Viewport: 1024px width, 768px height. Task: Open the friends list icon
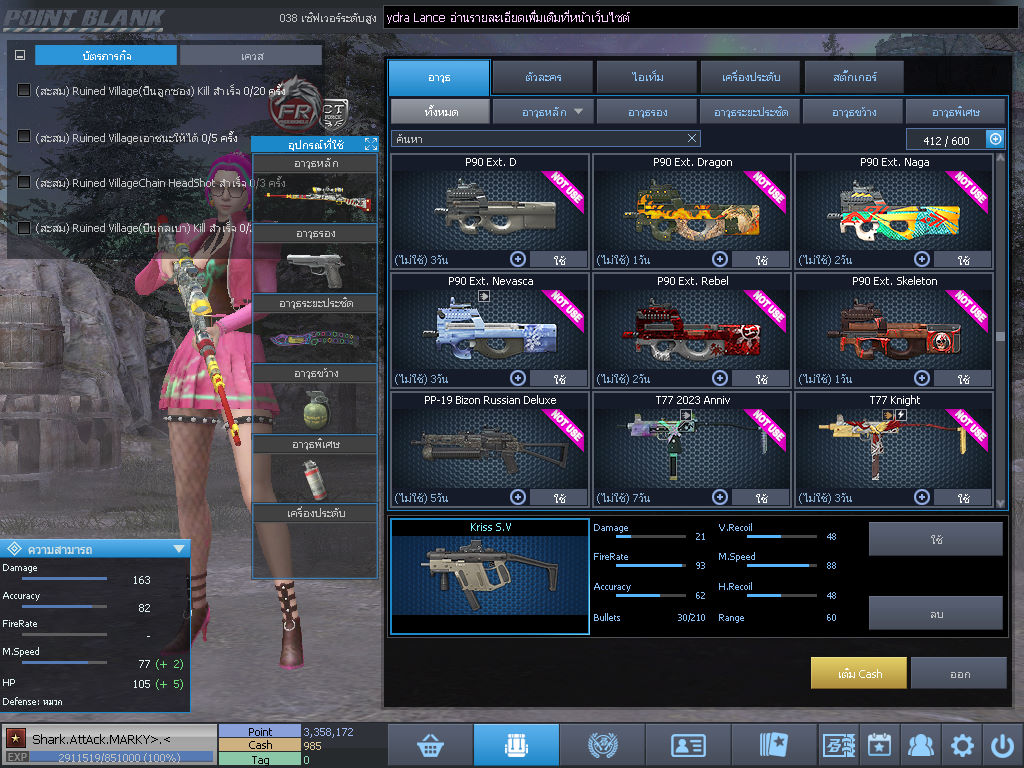point(920,745)
